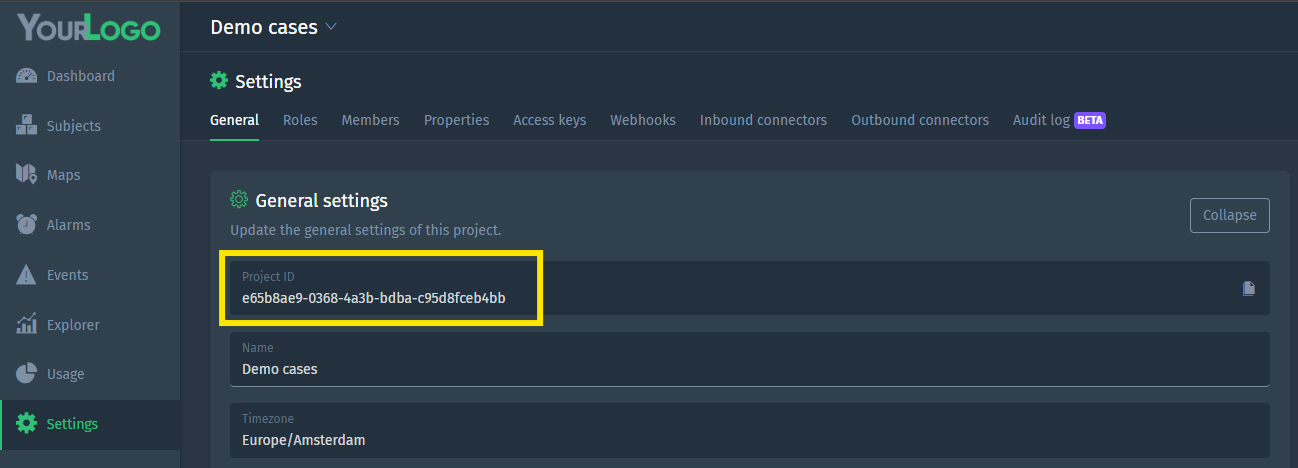The height and width of the screenshot is (468, 1298).
Task: Open the Members tab
Action: point(370,120)
